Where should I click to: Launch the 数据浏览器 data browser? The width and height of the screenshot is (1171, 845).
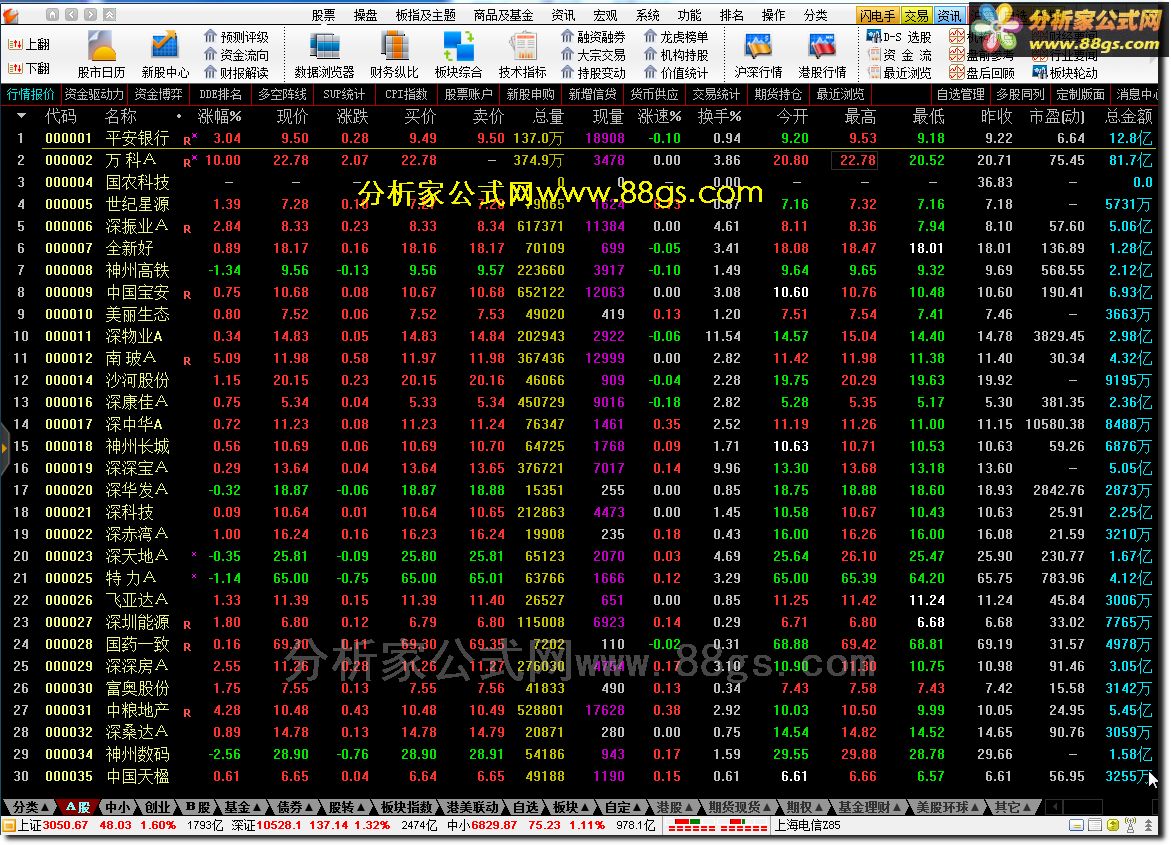(x=324, y=55)
